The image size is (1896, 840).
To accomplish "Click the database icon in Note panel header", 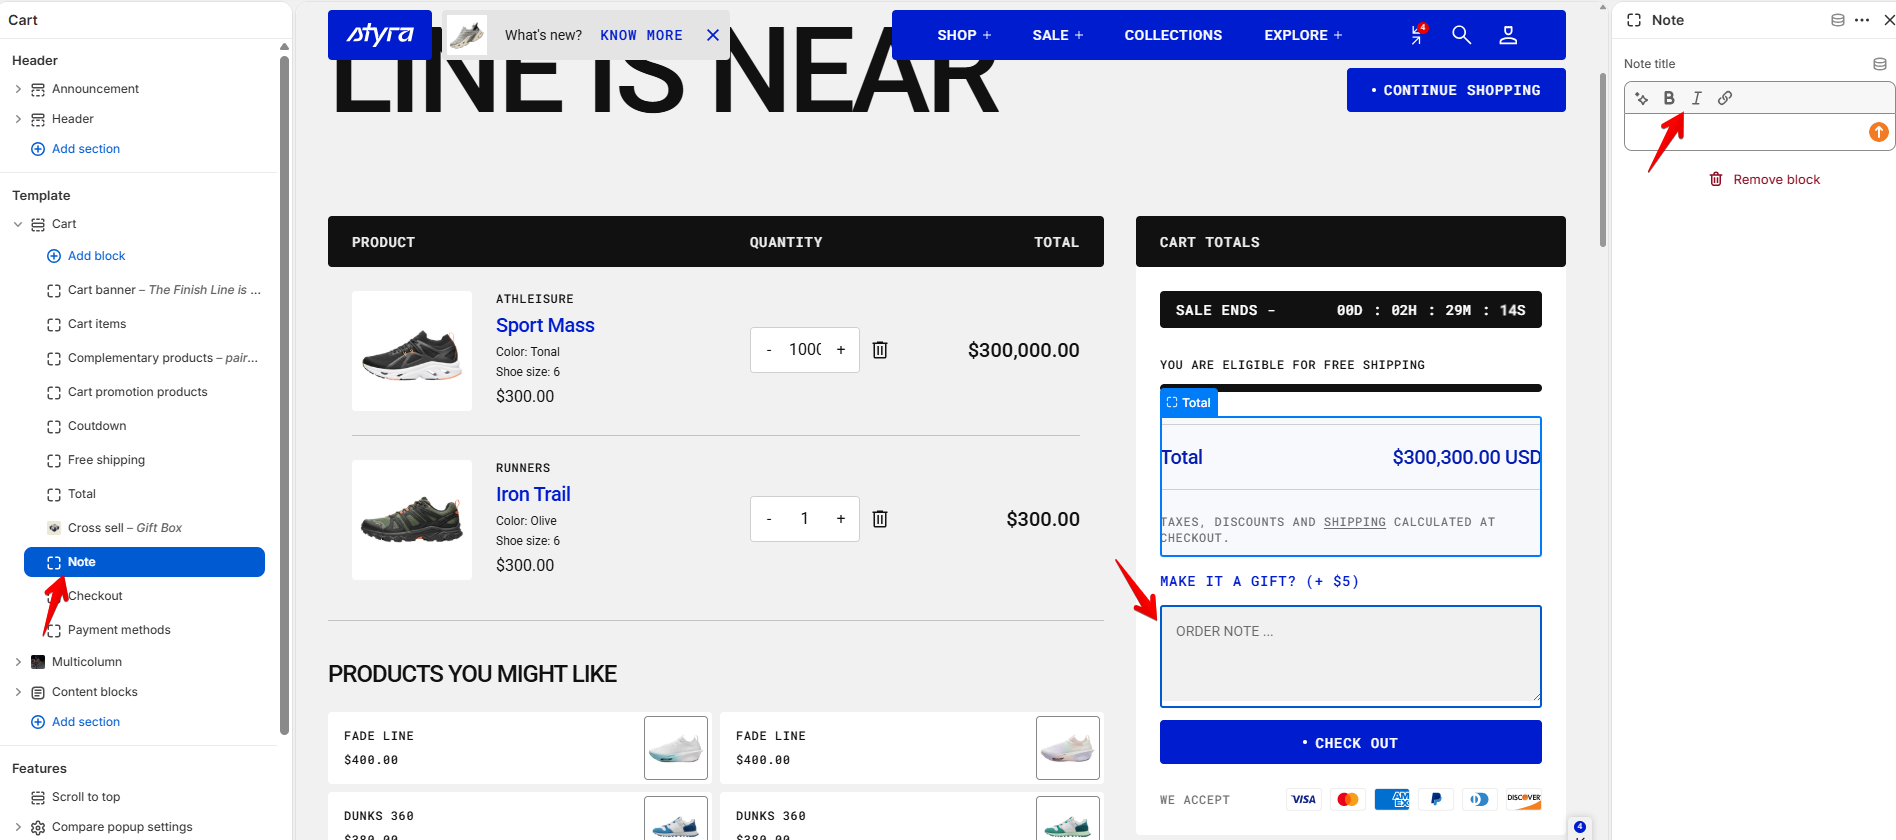I will [1838, 20].
